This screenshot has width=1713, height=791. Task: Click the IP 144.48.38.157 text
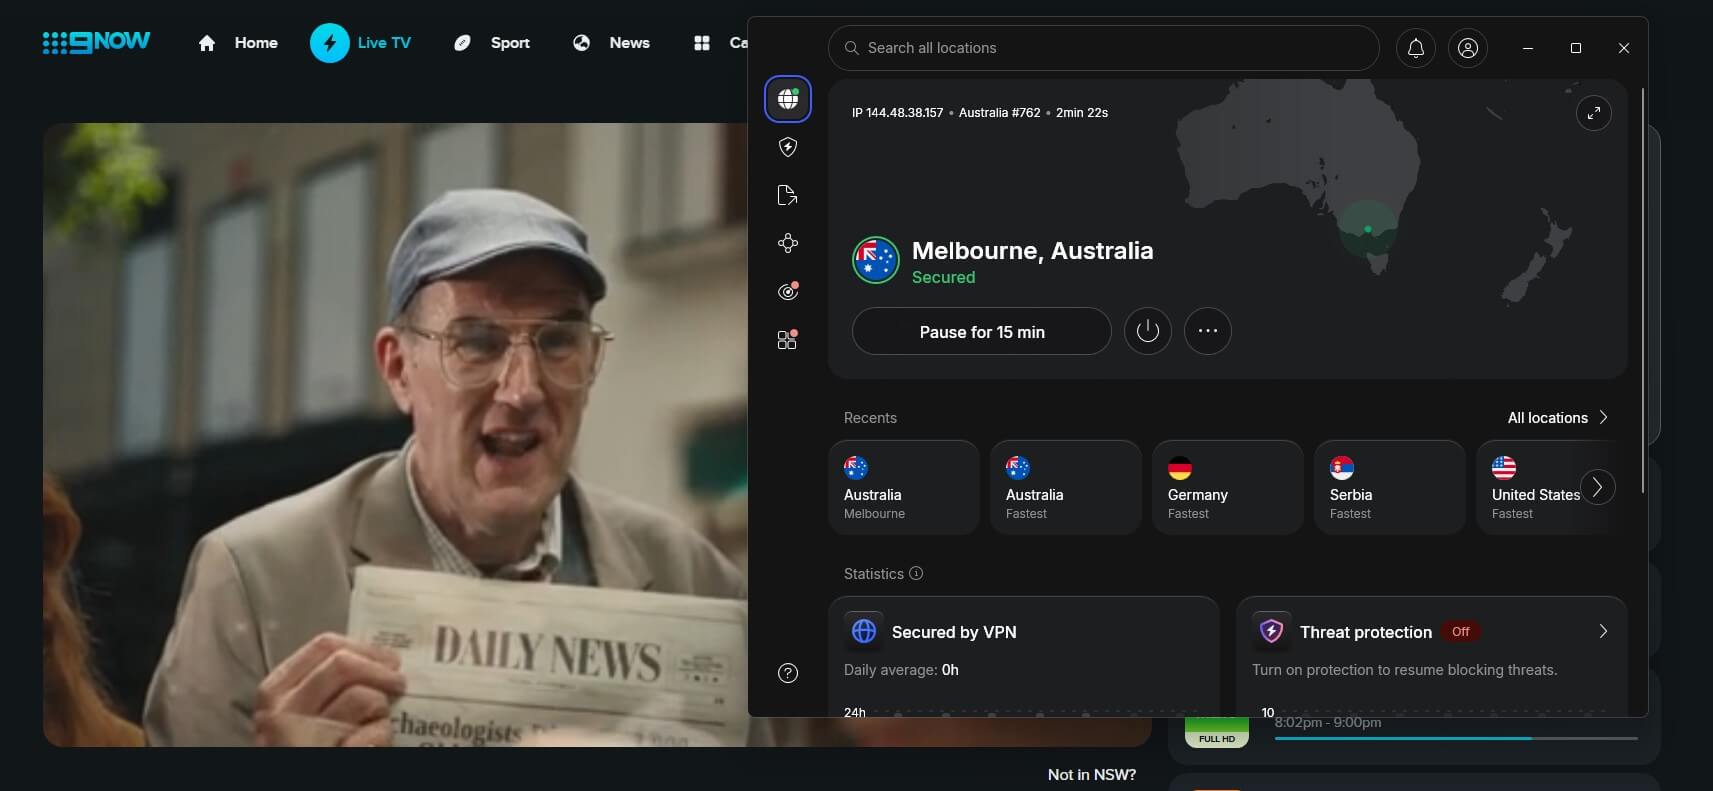pos(897,113)
